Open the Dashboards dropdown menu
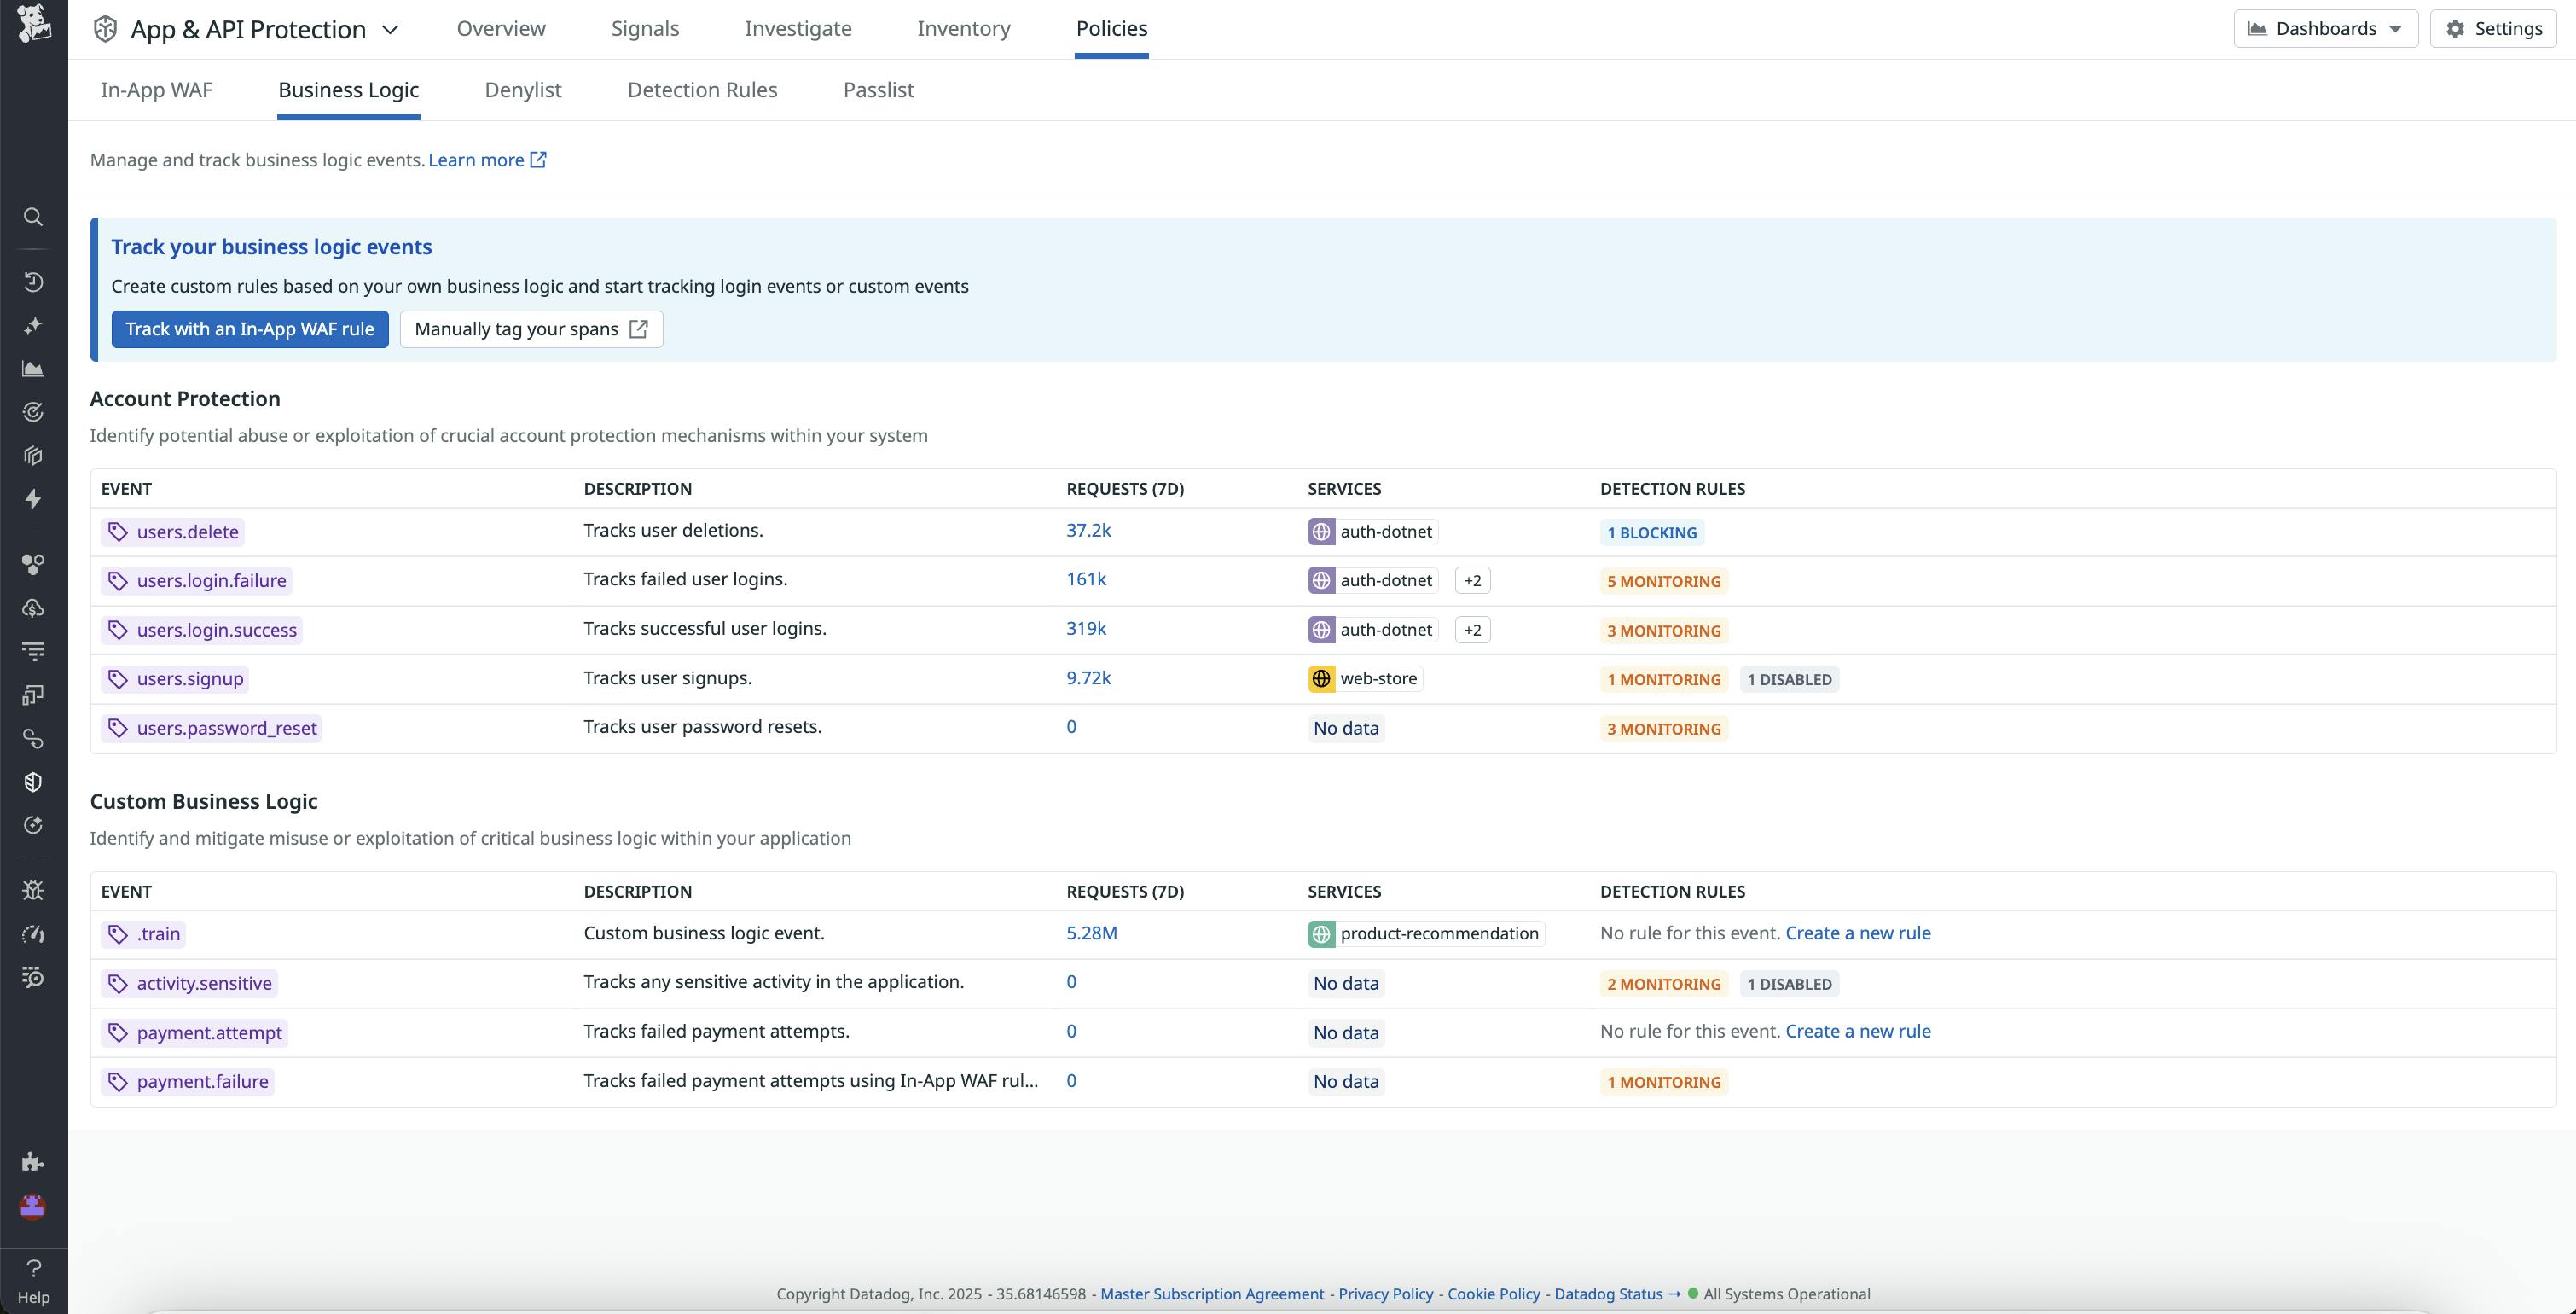Image resolution: width=2576 pixels, height=1314 pixels. pyautogui.click(x=2325, y=28)
